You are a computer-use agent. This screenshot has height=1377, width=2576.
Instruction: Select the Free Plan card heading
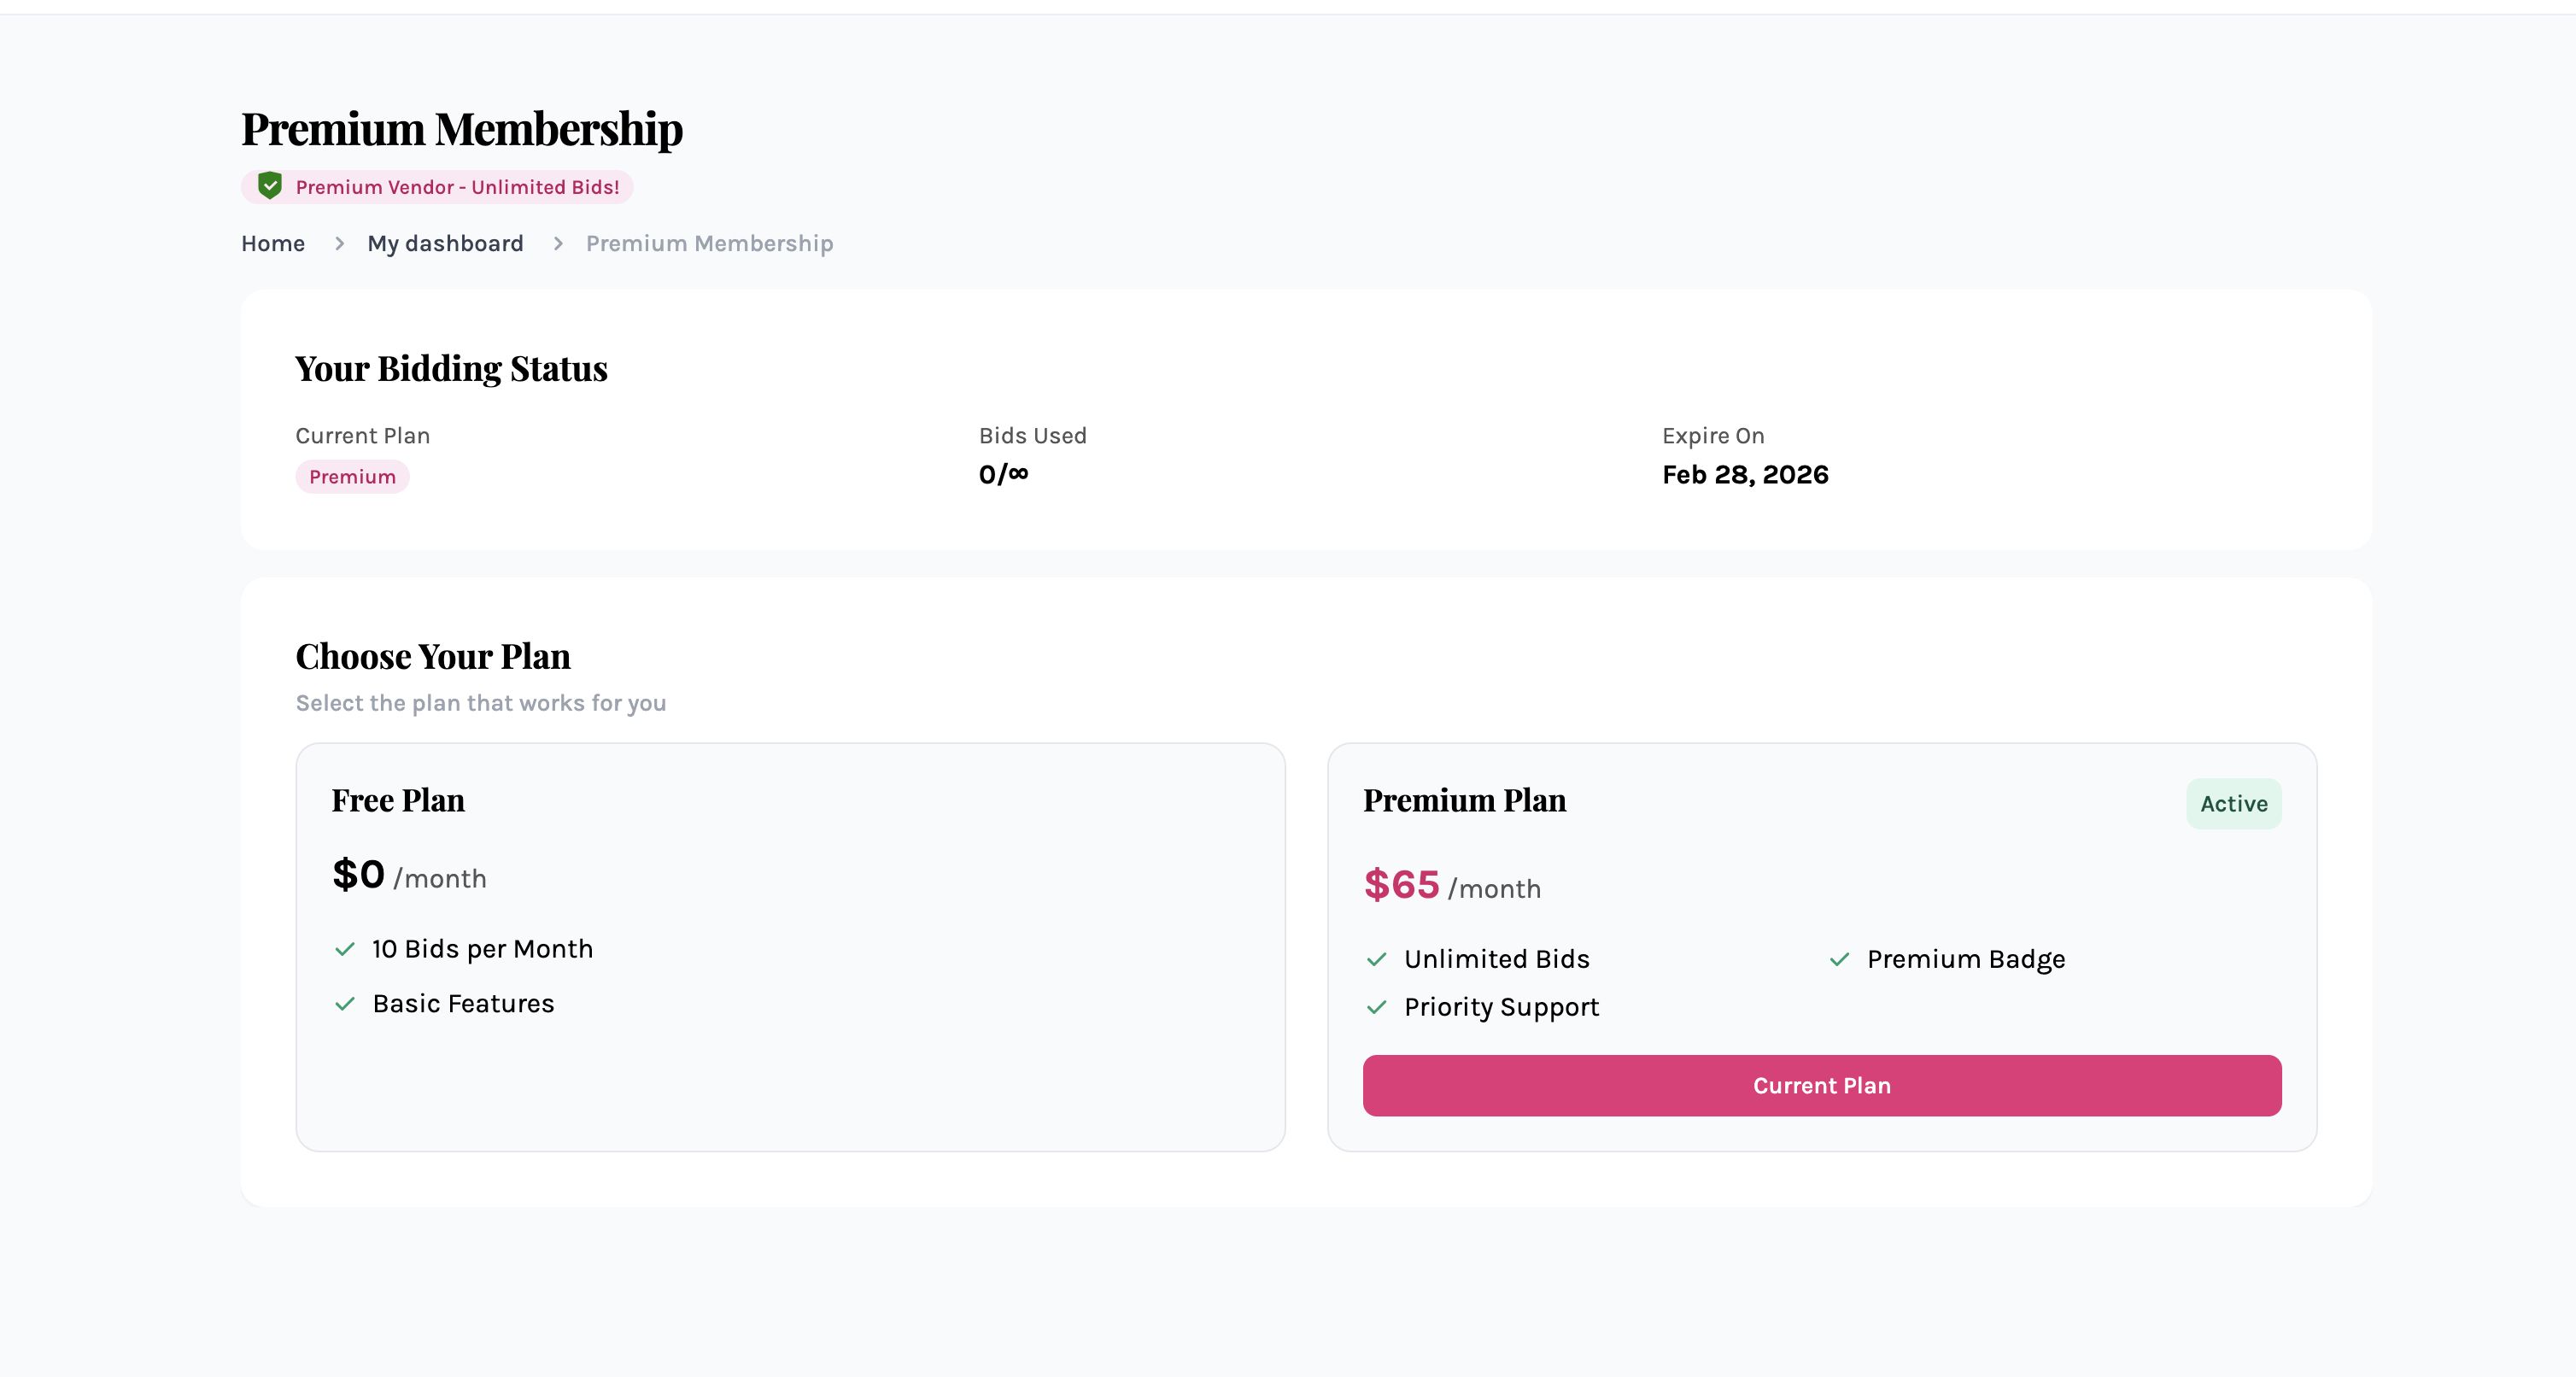398,800
